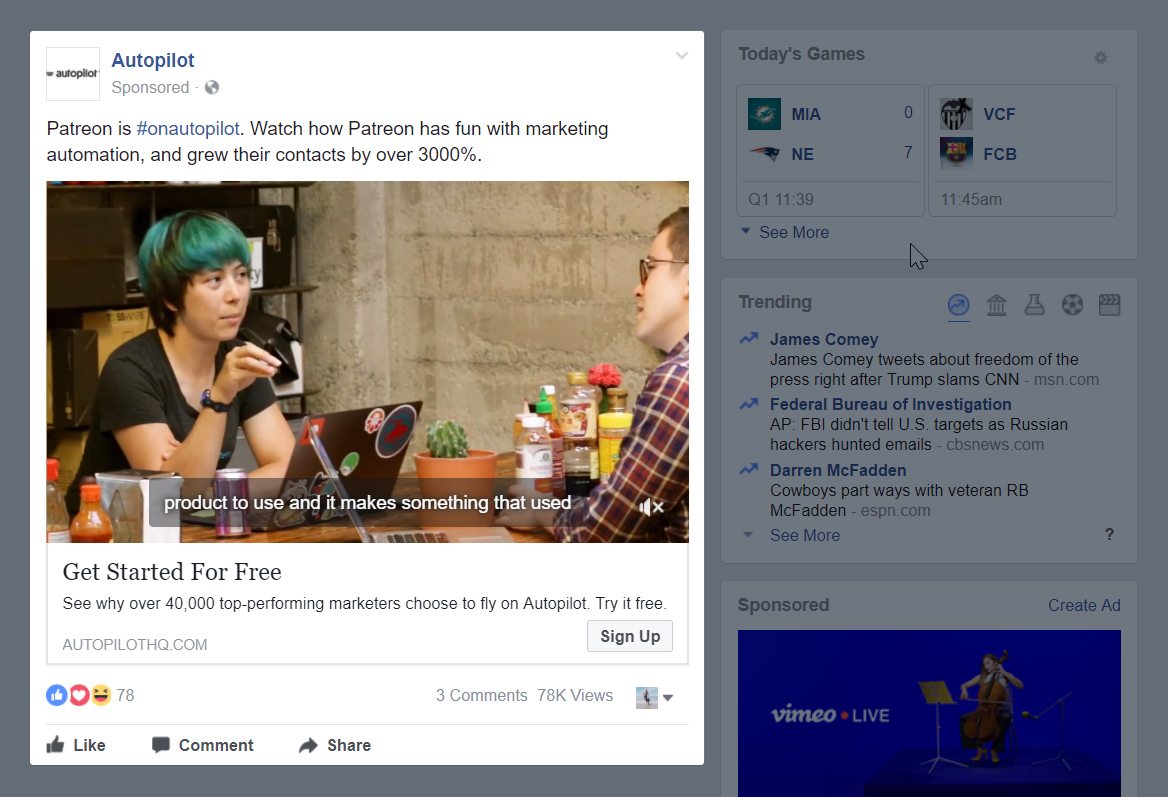Click the 78K Views count
The image size is (1168, 797).
(x=575, y=696)
